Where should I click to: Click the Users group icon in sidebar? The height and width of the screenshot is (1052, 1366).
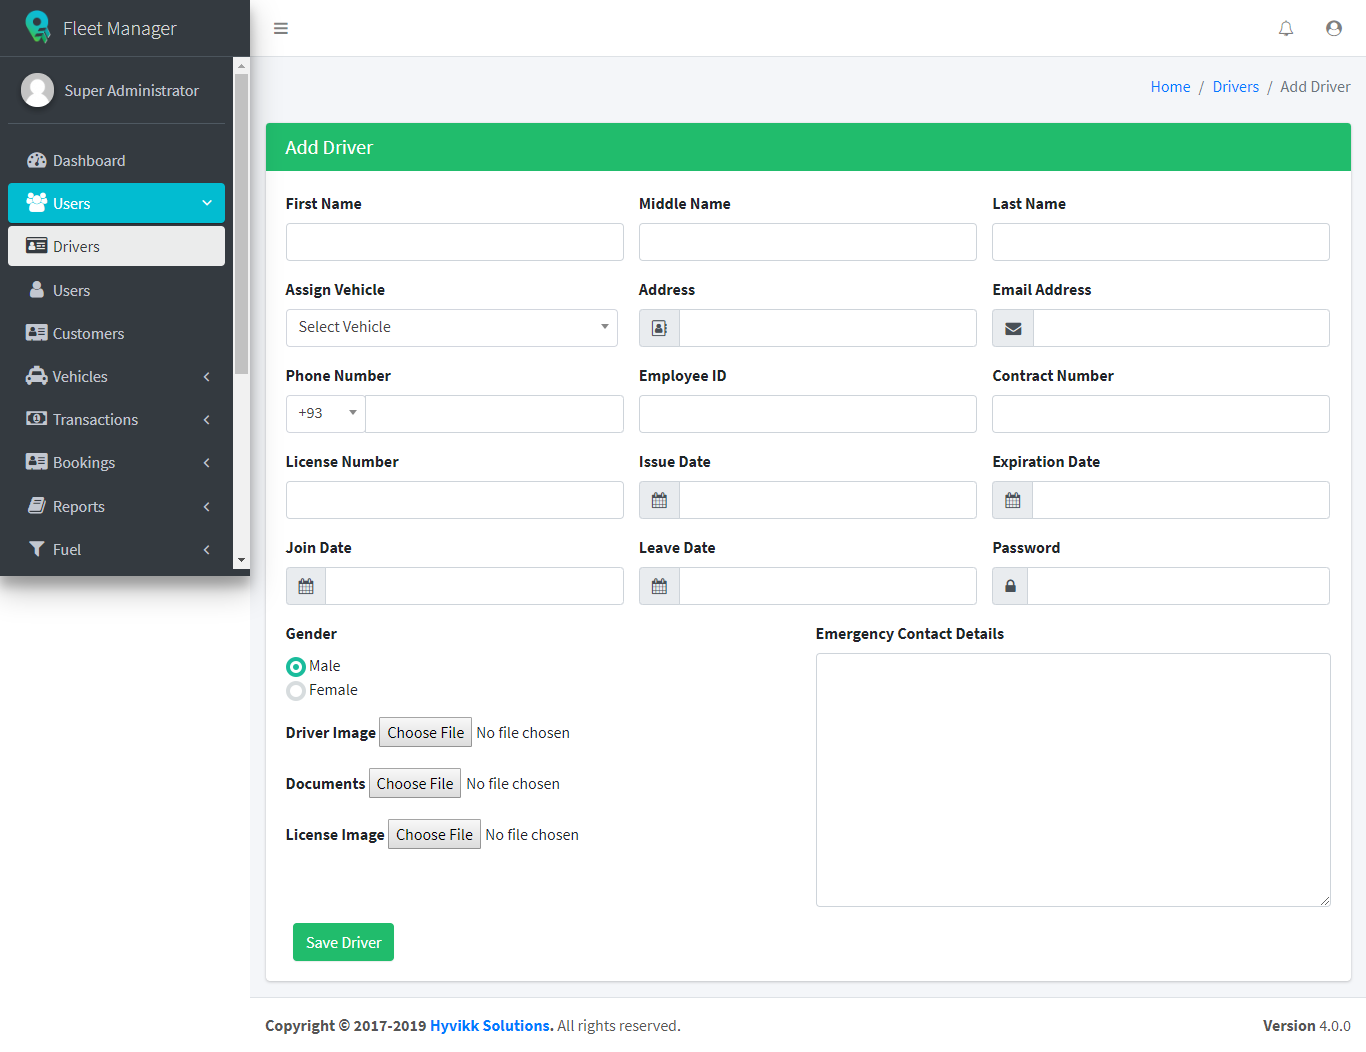[37, 202]
